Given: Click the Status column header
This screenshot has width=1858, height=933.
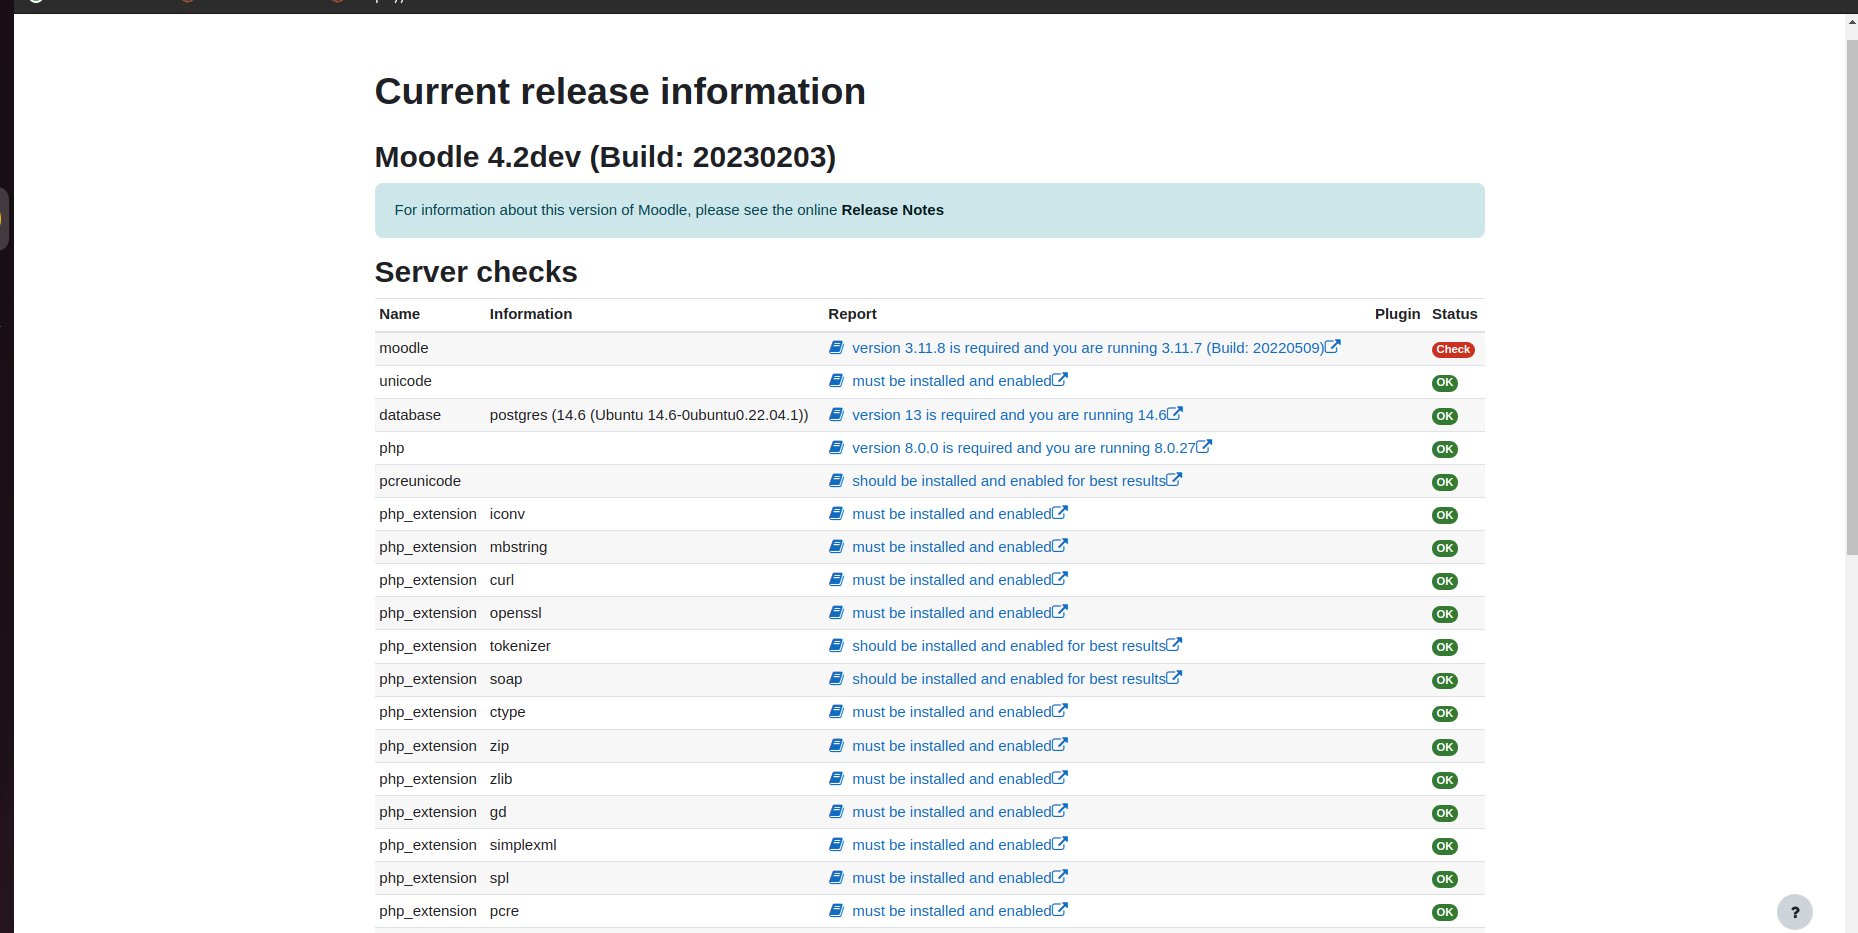Looking at the screenshot, I should [x=1454, y=314].
